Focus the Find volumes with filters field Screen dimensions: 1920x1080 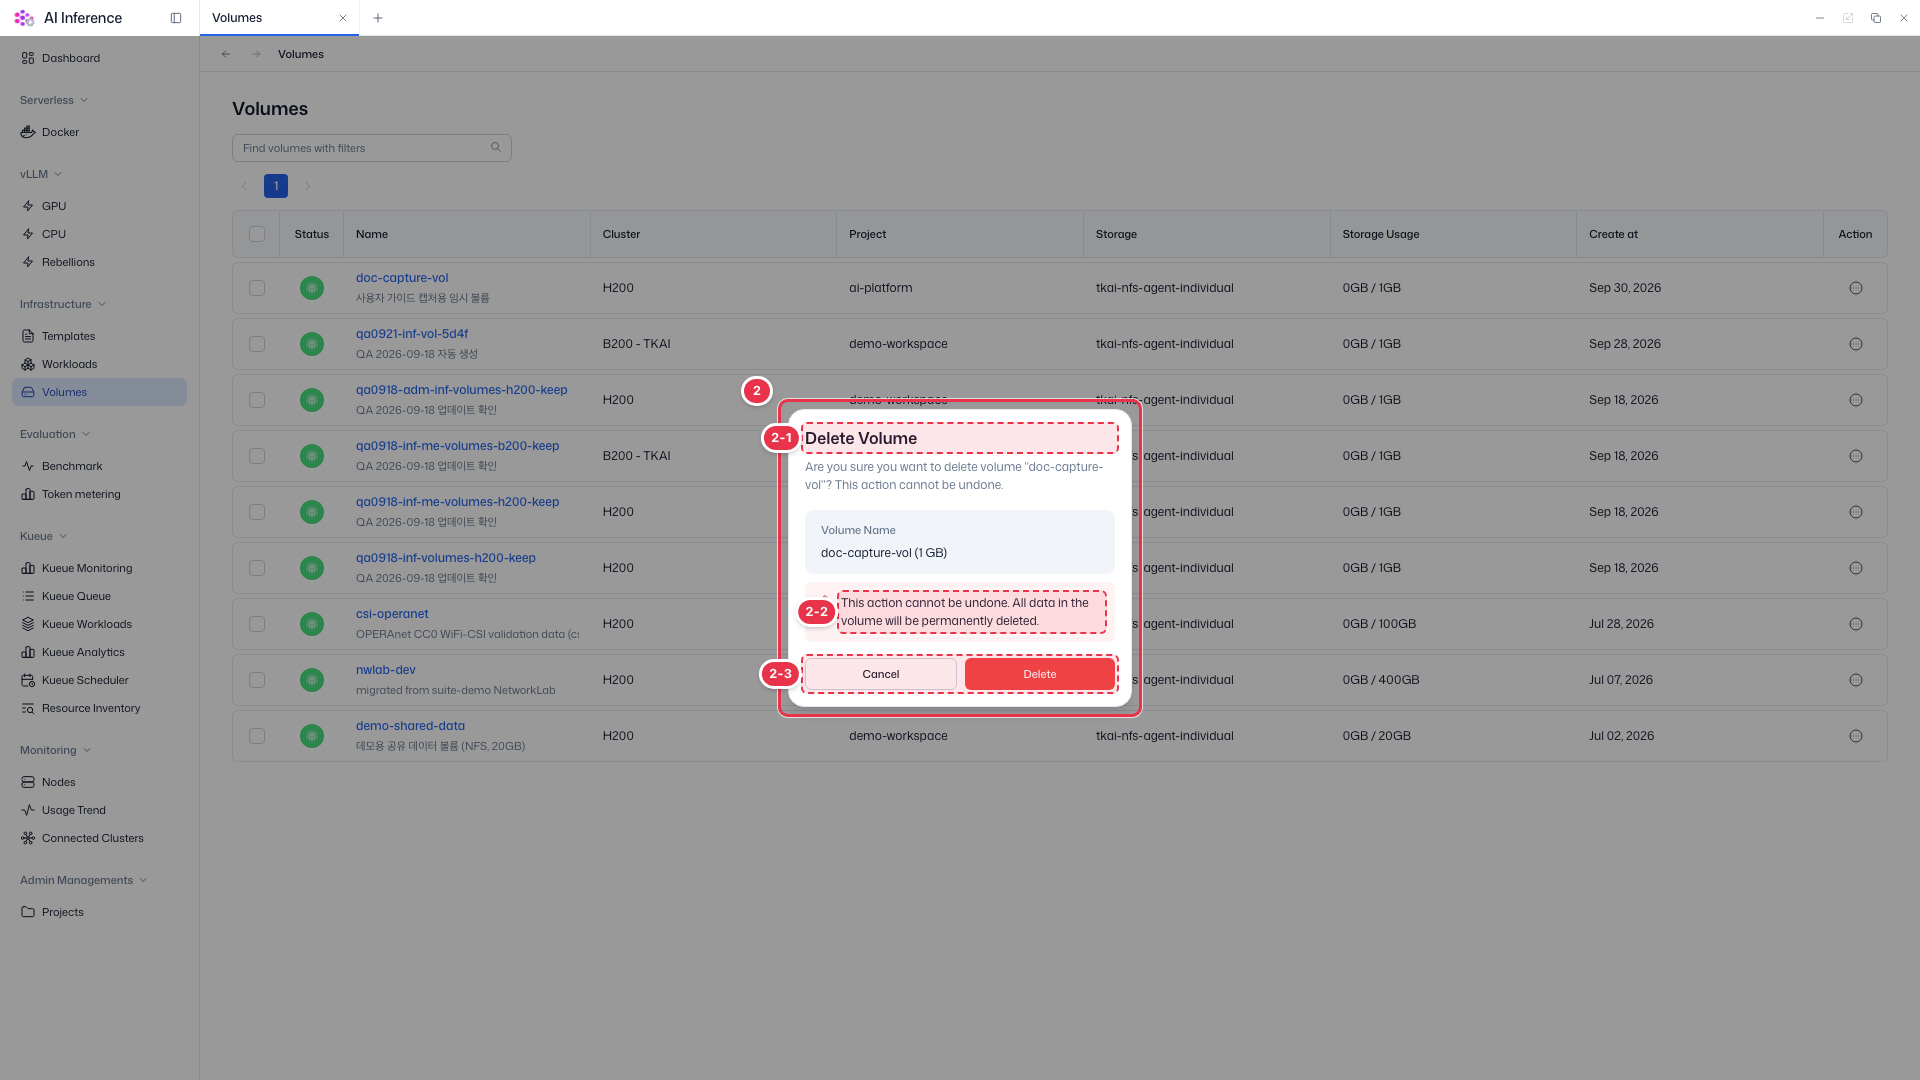(372, 148)
